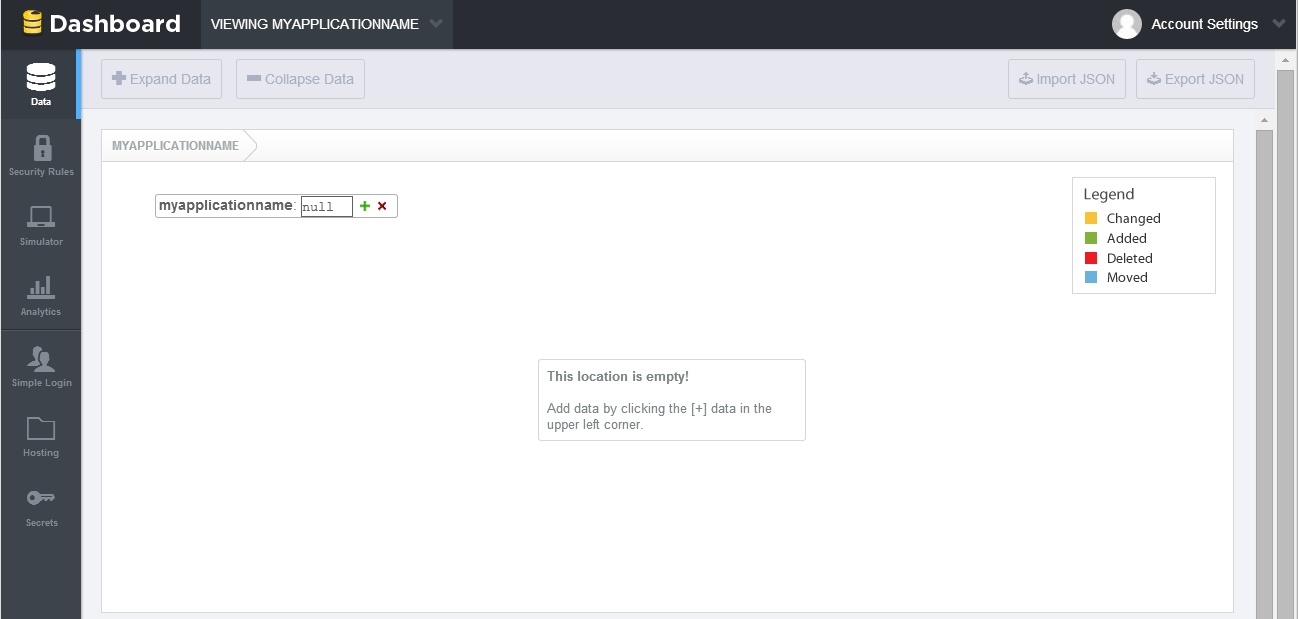View Analytics from the sidebar
The height and width of the screenshot is (619, 1298).
[40, 295]
